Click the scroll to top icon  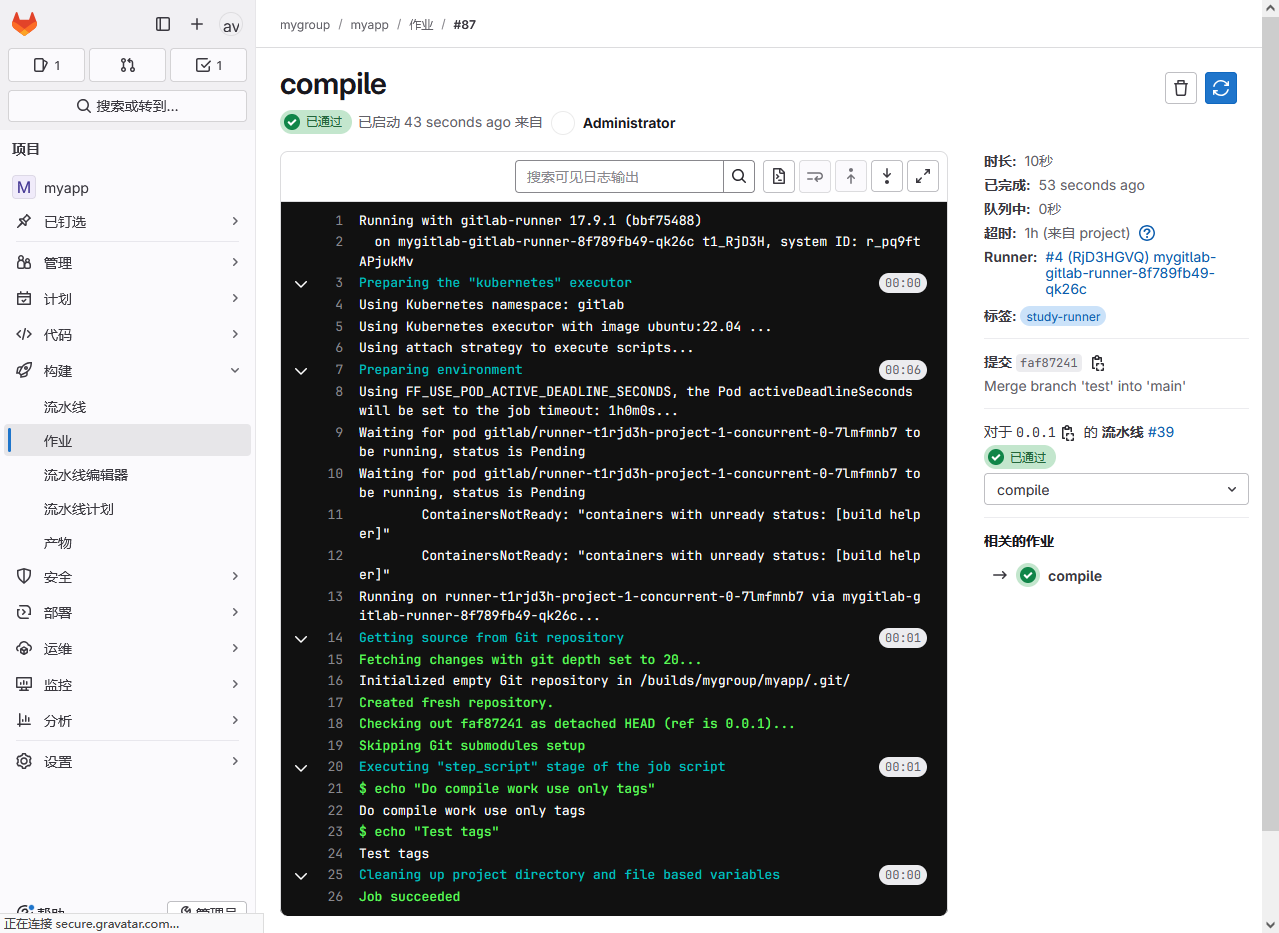click(851, 177)
